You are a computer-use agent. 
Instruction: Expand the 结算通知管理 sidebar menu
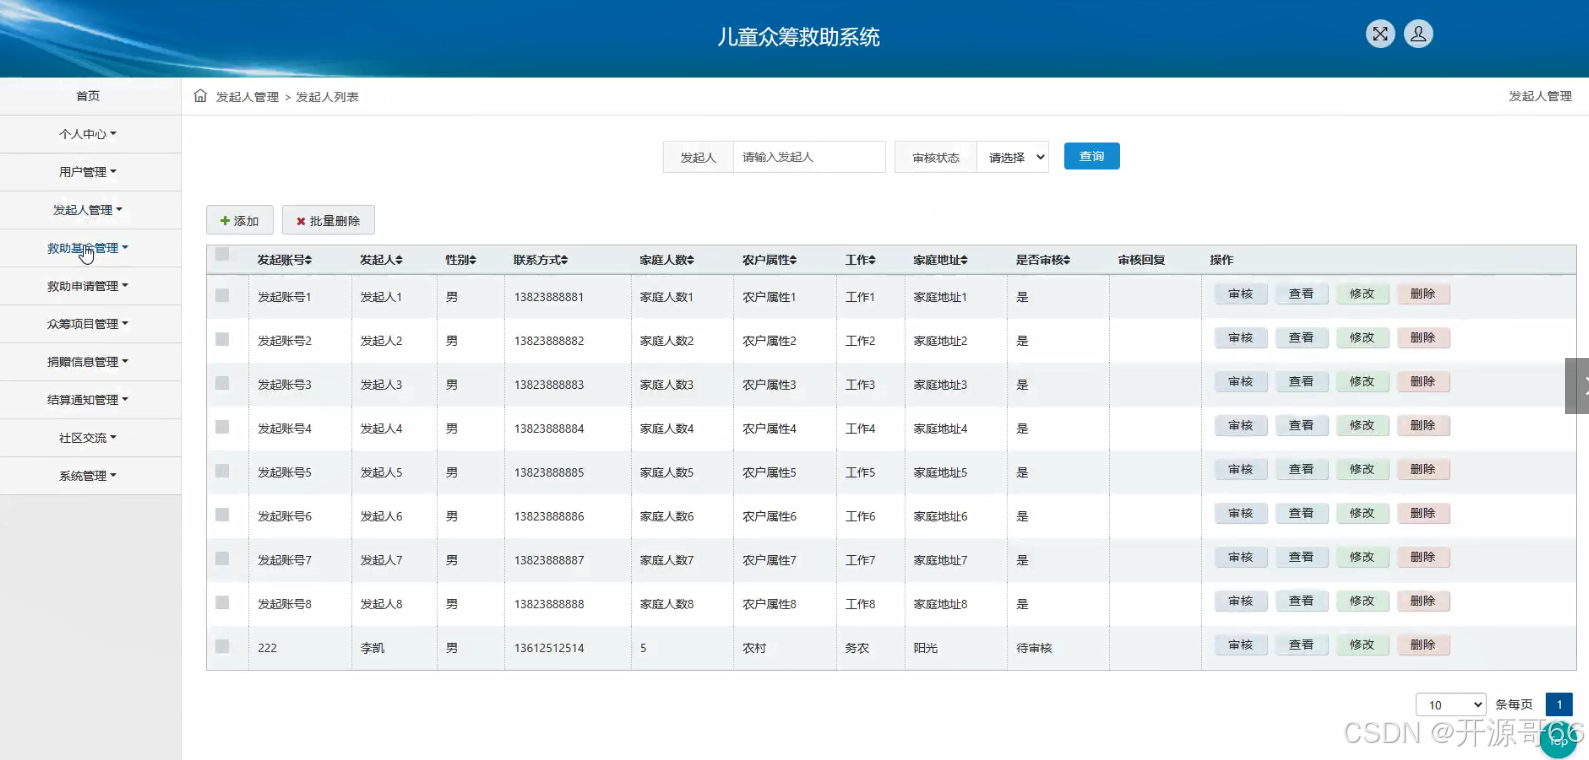point(90,400)
